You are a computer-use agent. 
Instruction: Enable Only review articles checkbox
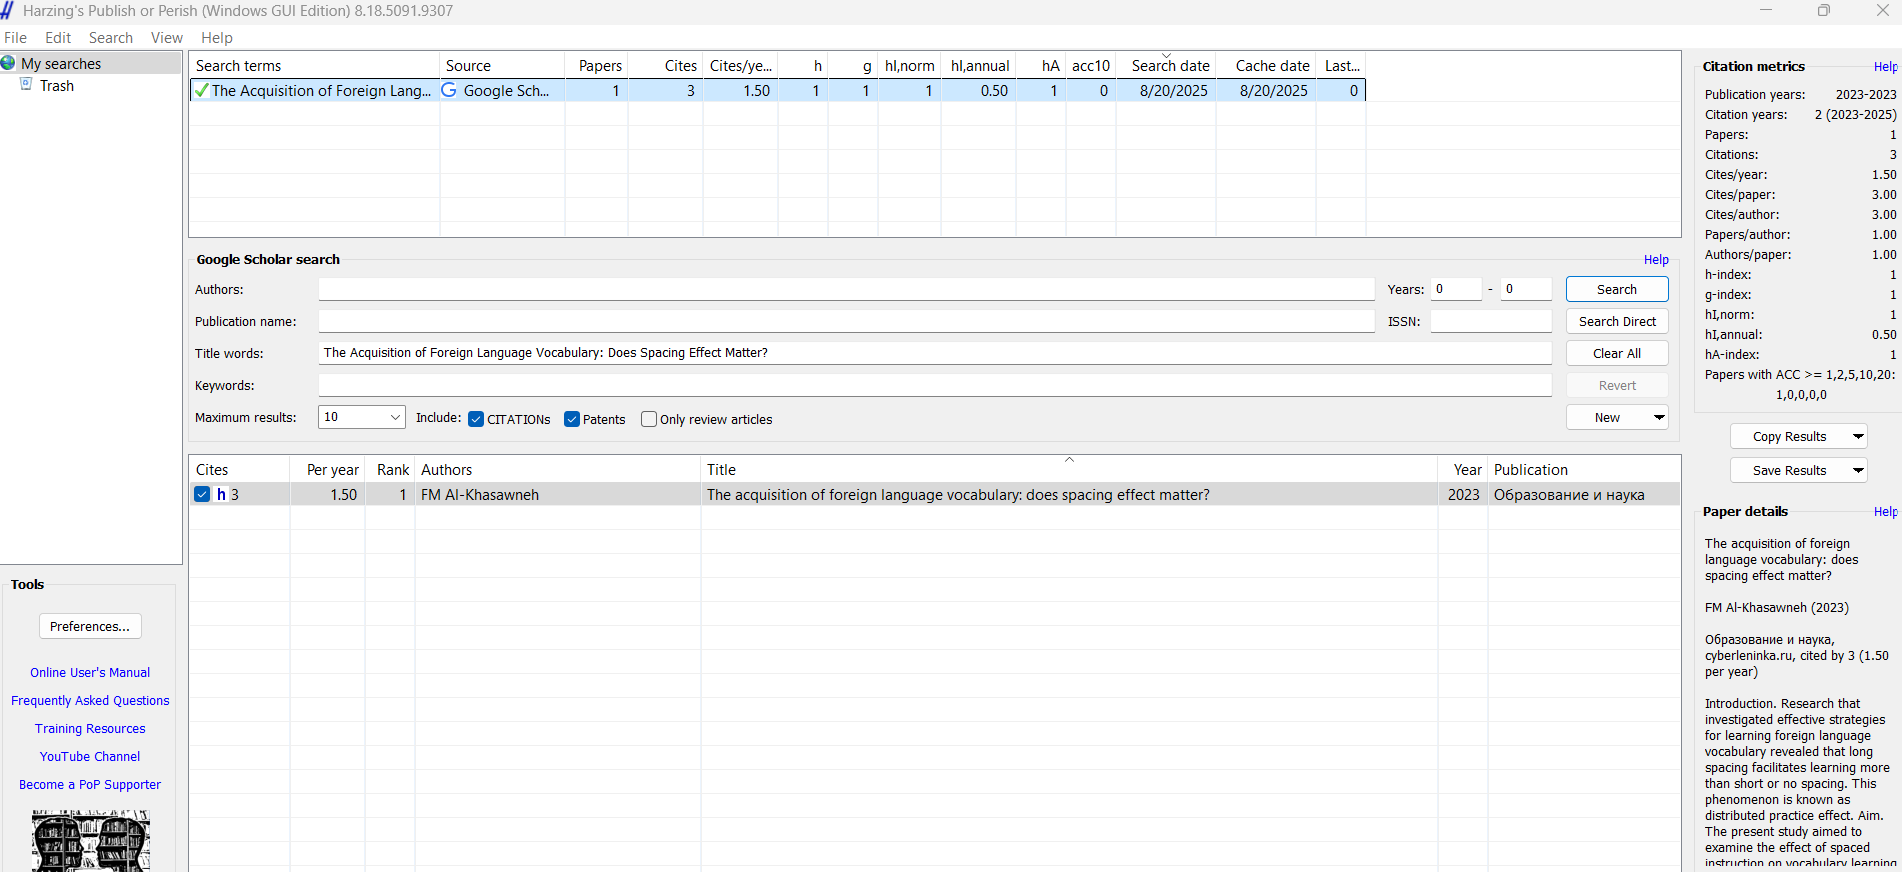[x=649, y=419]
